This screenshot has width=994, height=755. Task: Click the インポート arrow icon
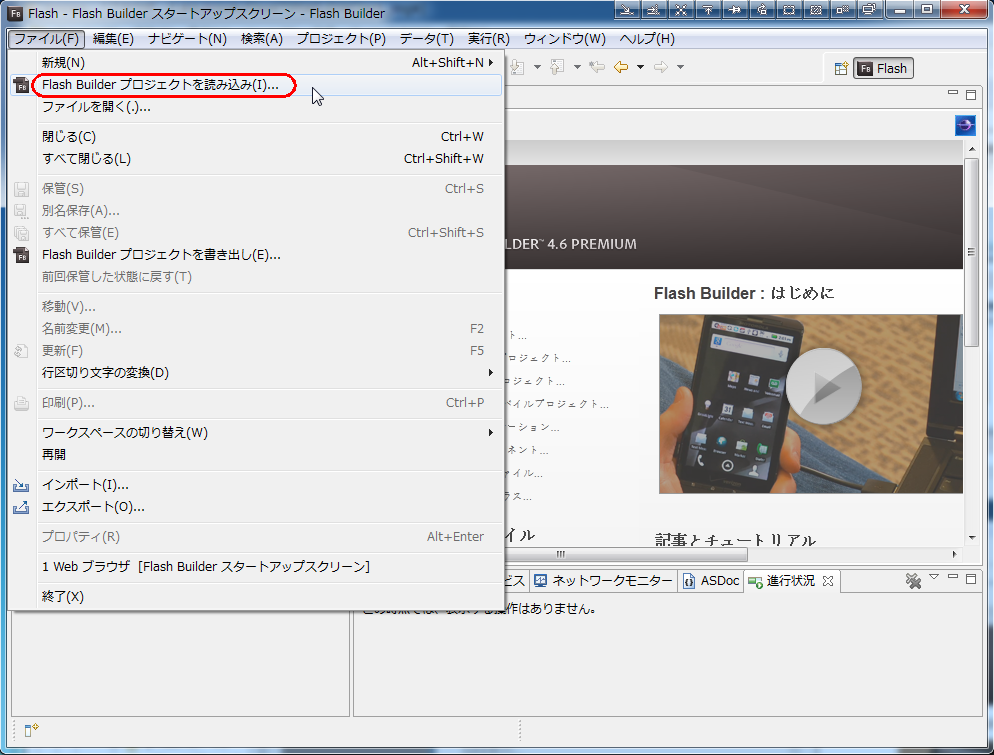tap(21, 485)
